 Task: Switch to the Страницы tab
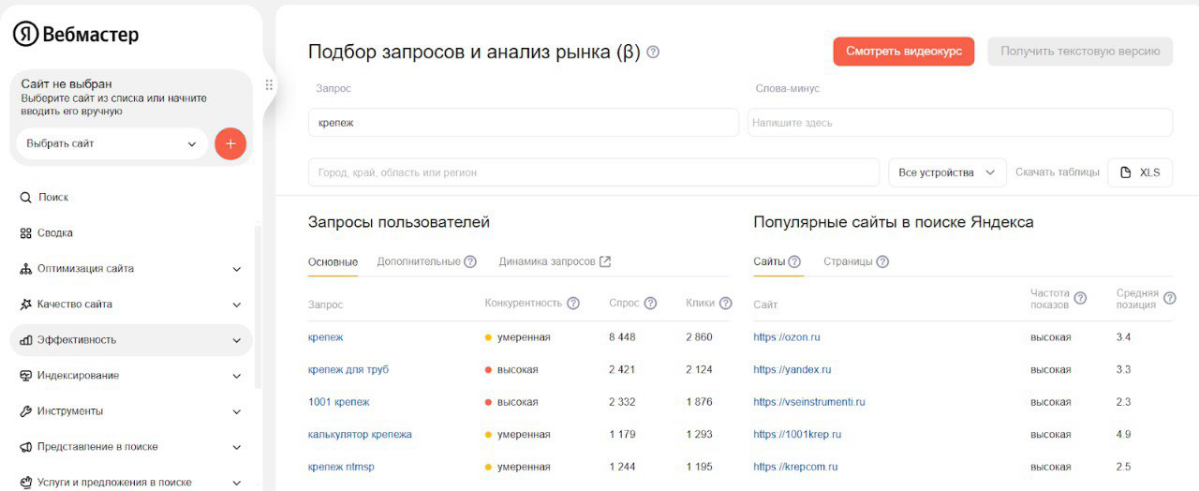click(848, 262)
